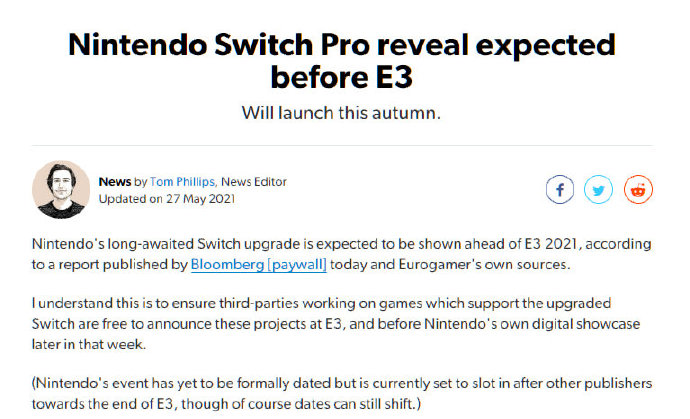Click the author's portrait avatar

click(61, 190)
